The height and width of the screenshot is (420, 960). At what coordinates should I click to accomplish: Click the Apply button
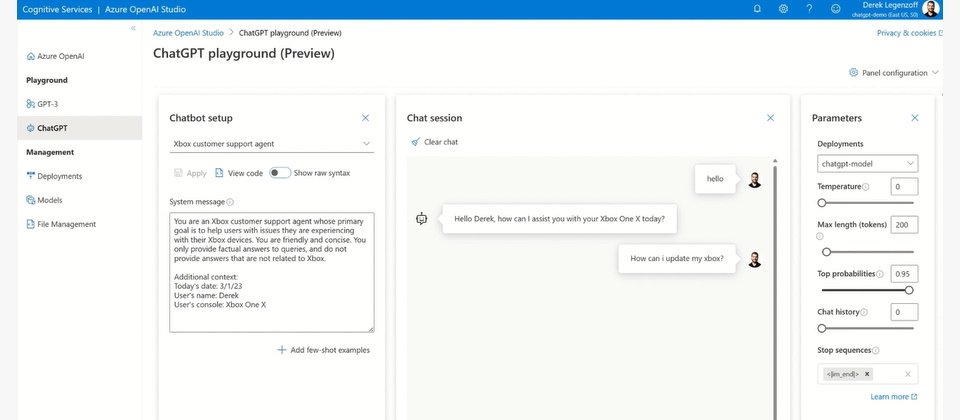coord(190,173)
